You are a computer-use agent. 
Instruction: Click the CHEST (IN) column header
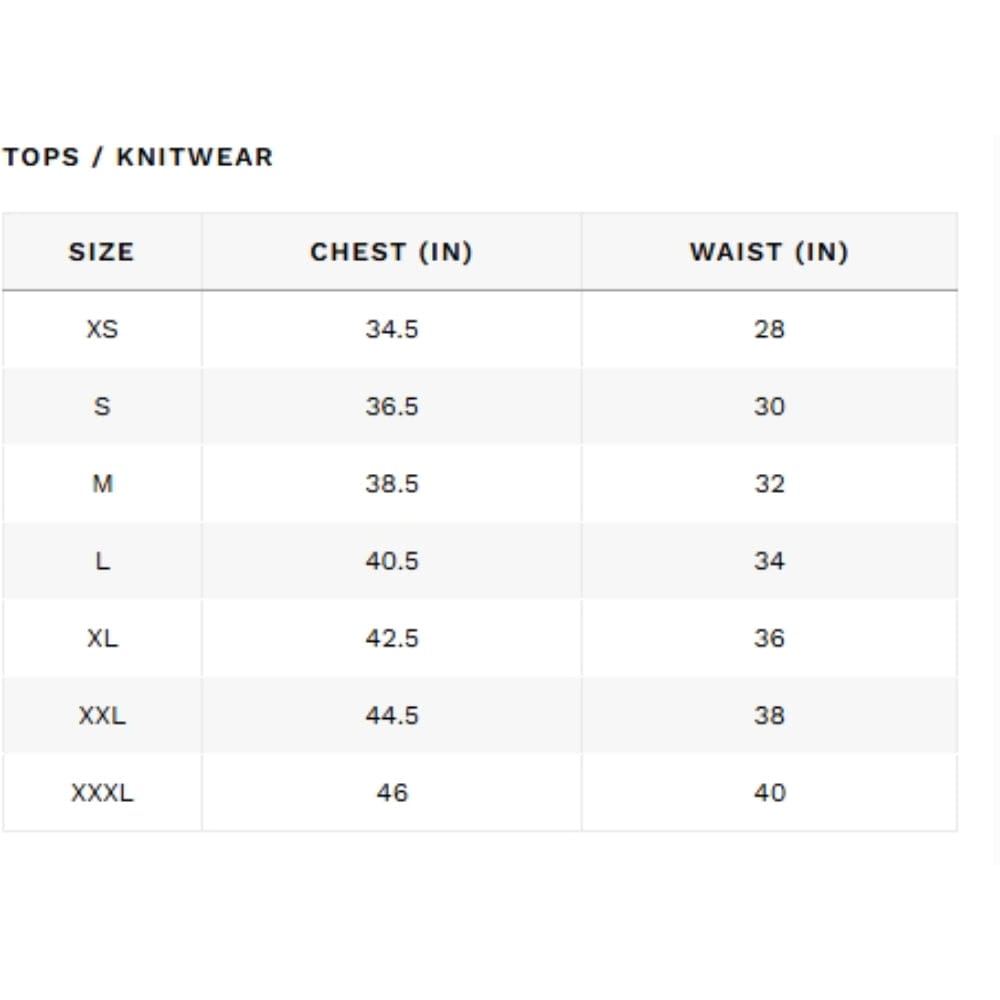point(391,252)
